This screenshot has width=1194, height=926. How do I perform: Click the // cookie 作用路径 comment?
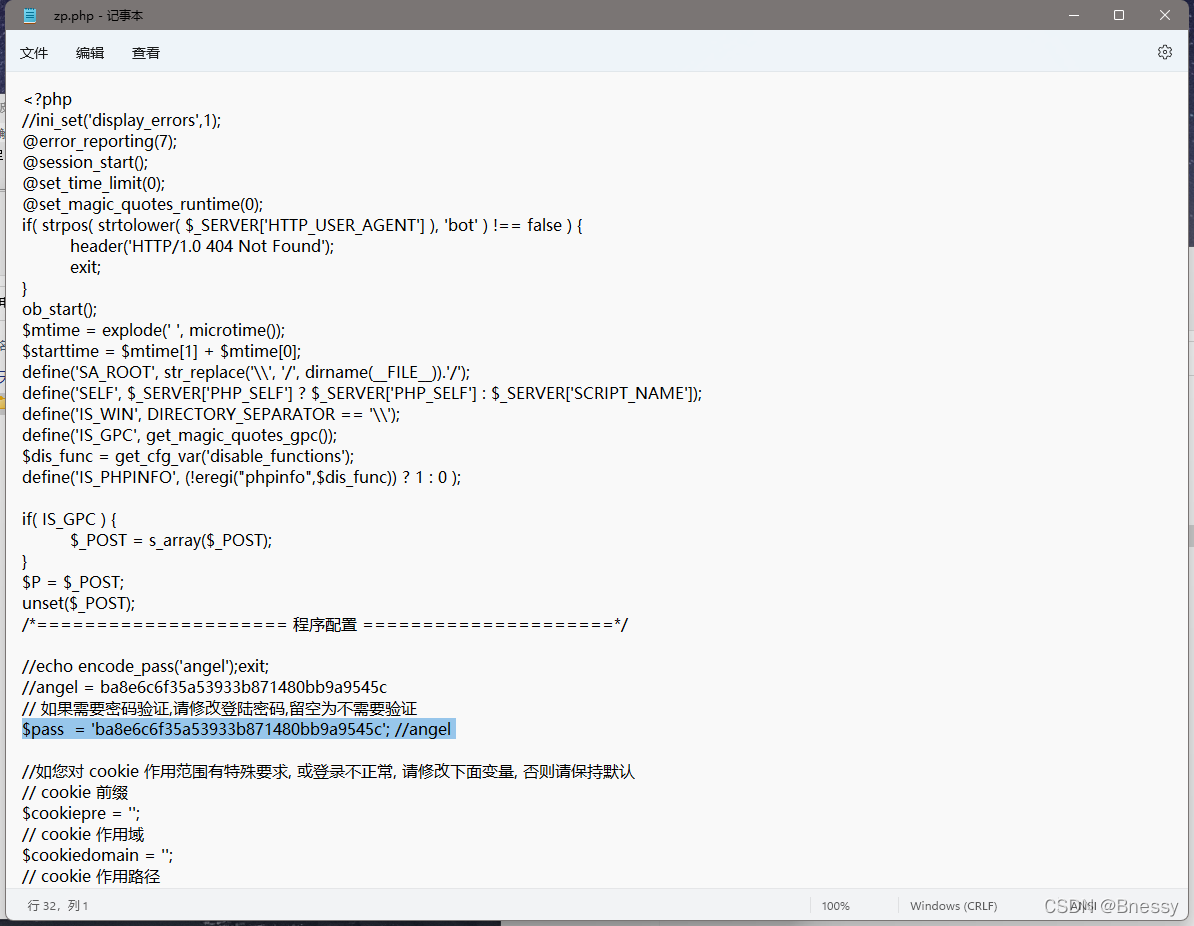coord(91,877)
